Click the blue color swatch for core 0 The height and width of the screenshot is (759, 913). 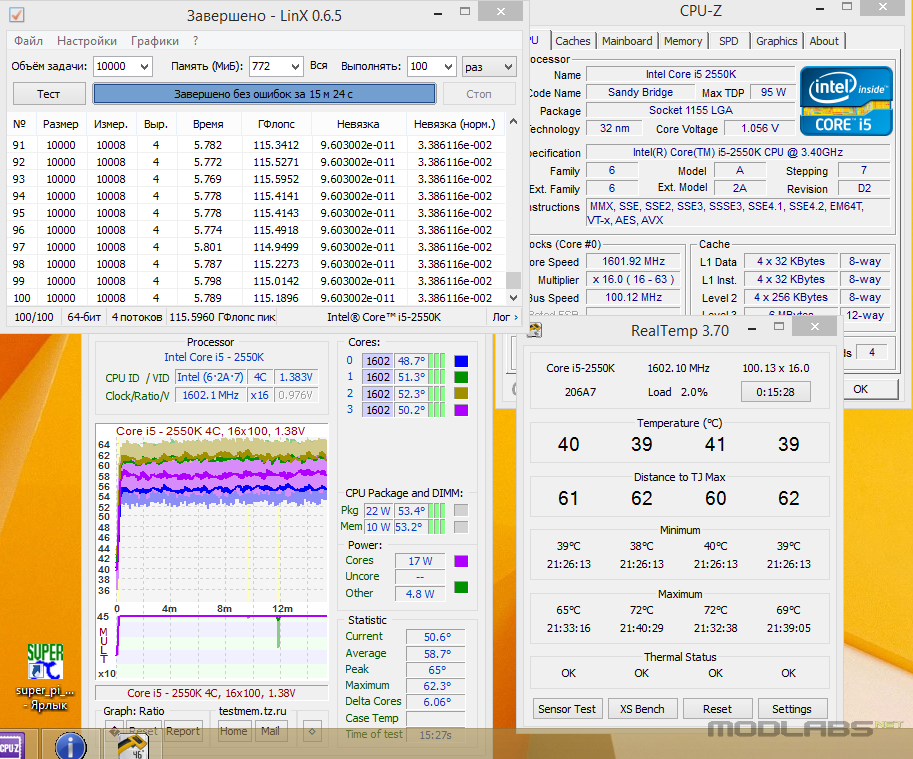coord(461,361)
